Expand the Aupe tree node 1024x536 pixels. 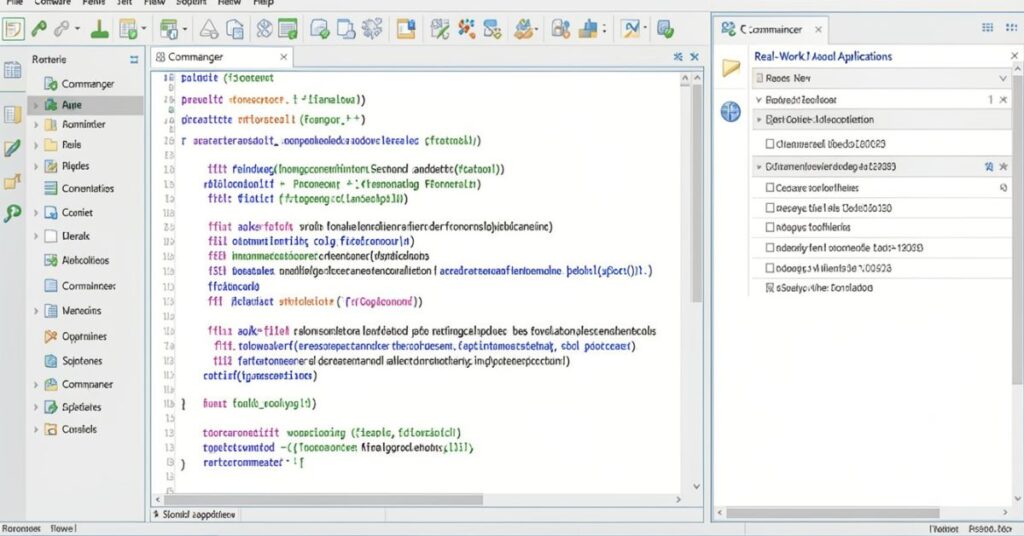point(36,105)
